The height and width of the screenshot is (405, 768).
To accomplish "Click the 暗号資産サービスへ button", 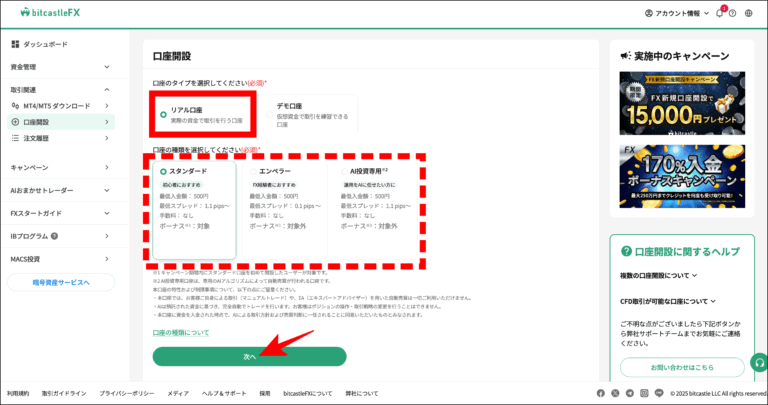I will (61, 283).
